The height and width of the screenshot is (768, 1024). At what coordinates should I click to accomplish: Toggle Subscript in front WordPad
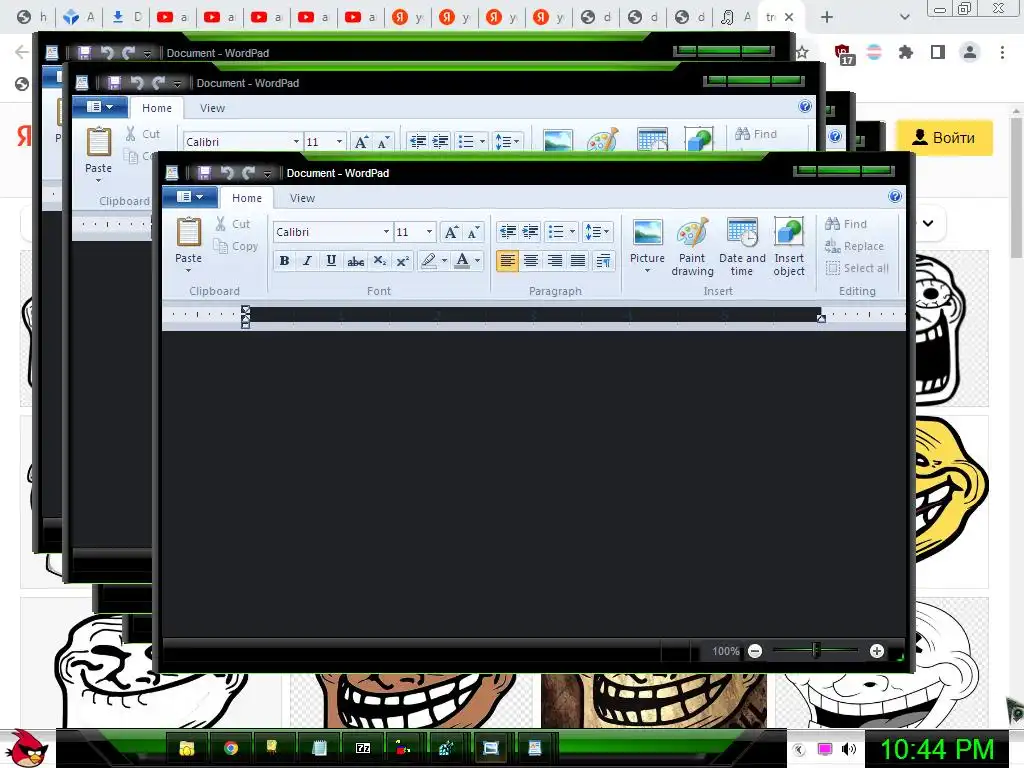coord(379,261)
